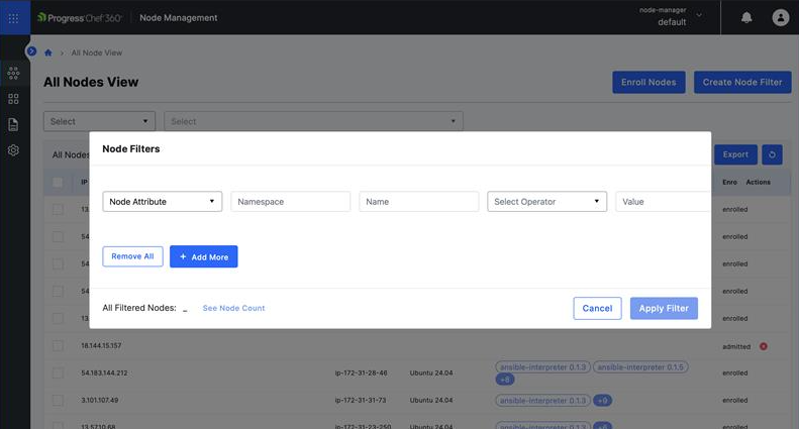Tick the checkbox for node 3.101.107.49
800x430 pixels.
pos(58,399)
